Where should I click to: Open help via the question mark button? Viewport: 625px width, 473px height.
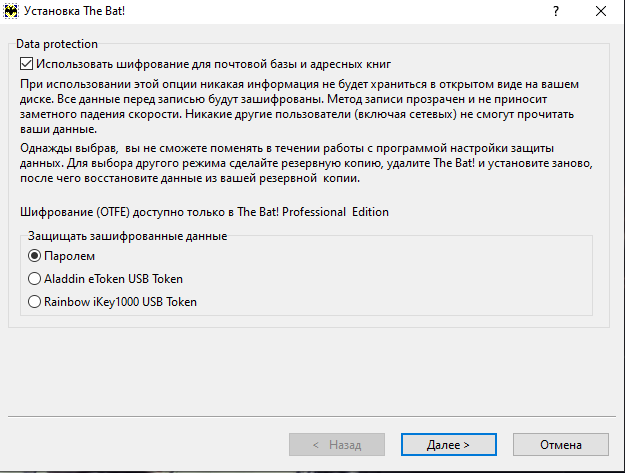point(556,11)
